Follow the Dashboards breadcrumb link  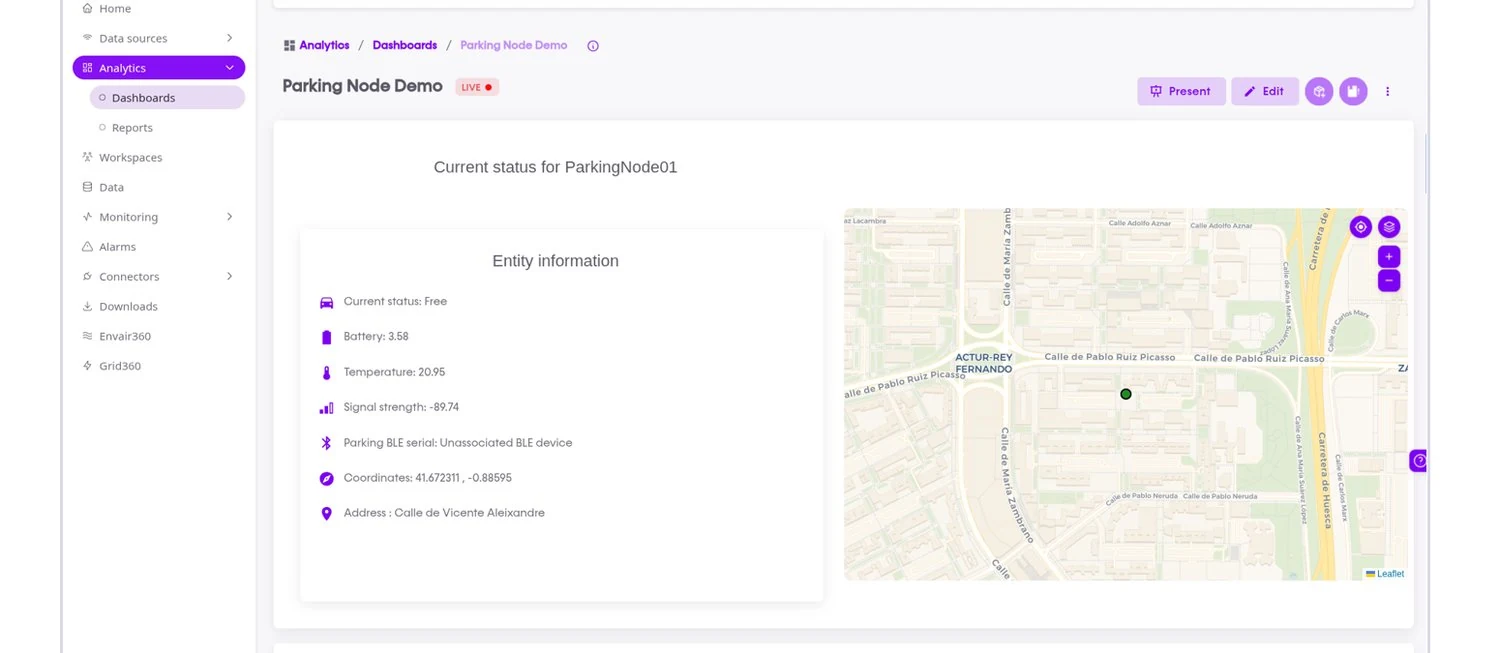(x=405, y=46)
